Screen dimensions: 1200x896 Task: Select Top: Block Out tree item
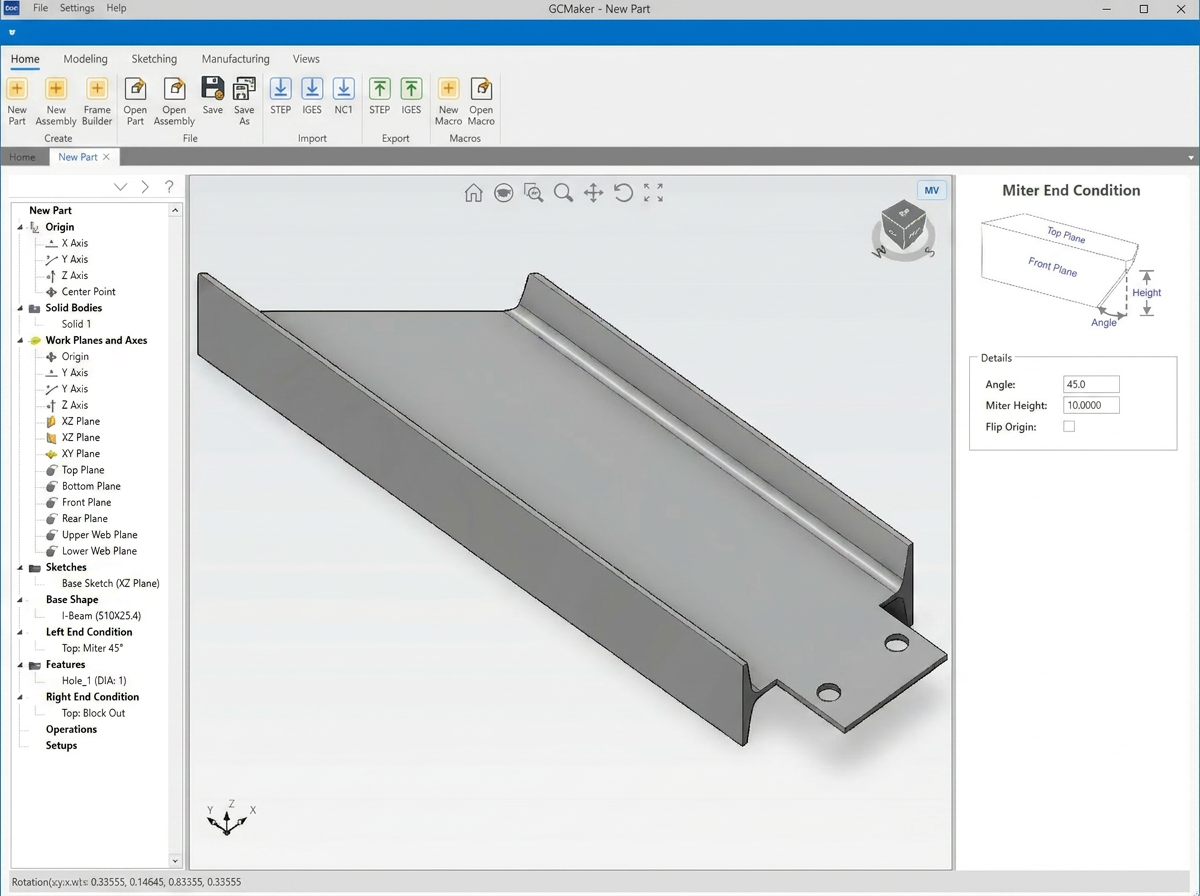coord(93,713)
